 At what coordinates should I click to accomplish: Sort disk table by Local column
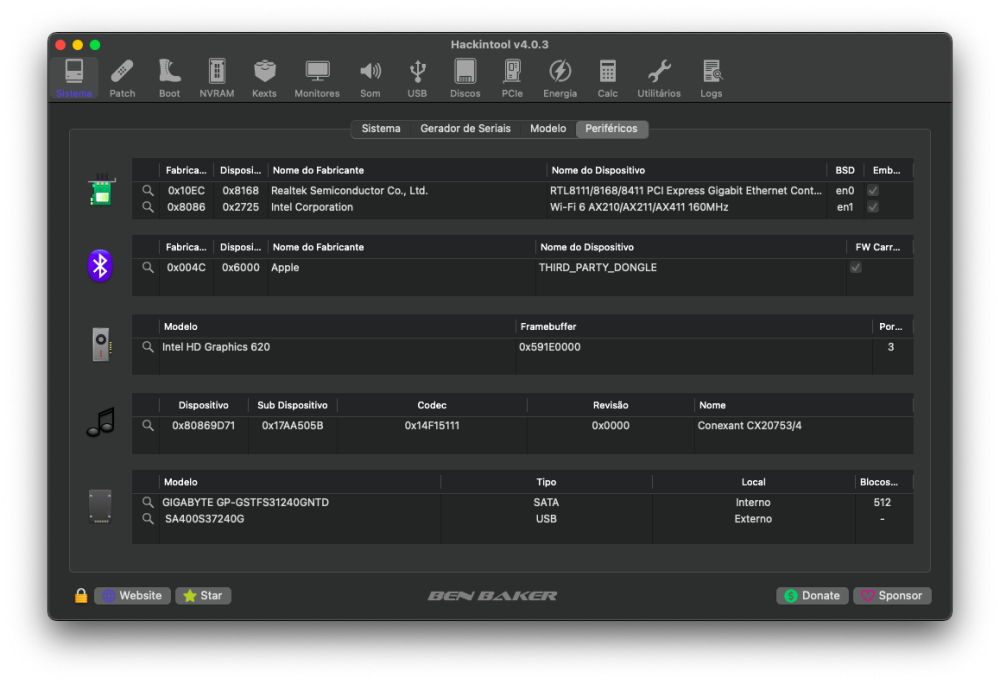tap(753, 482)
